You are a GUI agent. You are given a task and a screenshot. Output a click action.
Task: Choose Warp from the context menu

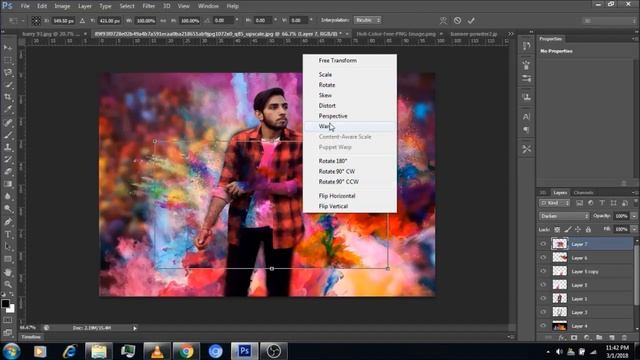click(350, 126)
